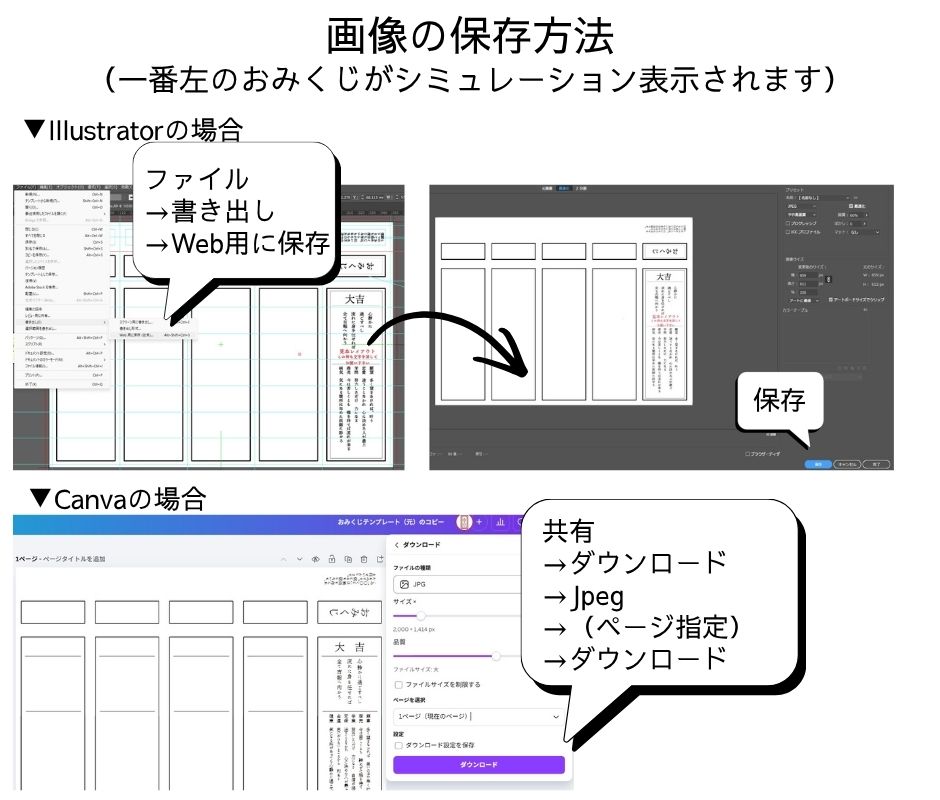Image resolution: width=940 pixels, height=800 pixels.
Task: Click the add page icon above the Canva page
Action: coord(379,558)
